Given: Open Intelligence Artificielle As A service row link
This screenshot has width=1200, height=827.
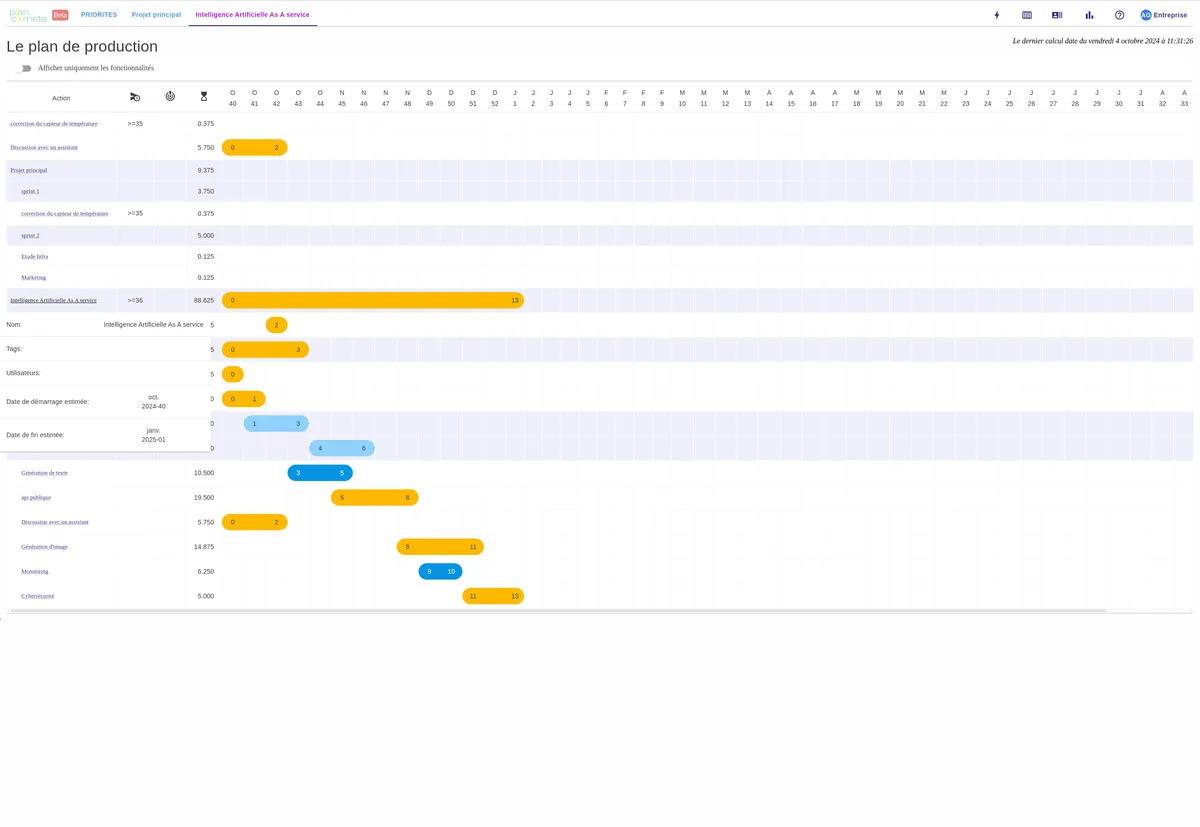Looking at the screenshot, I should 53,300.
